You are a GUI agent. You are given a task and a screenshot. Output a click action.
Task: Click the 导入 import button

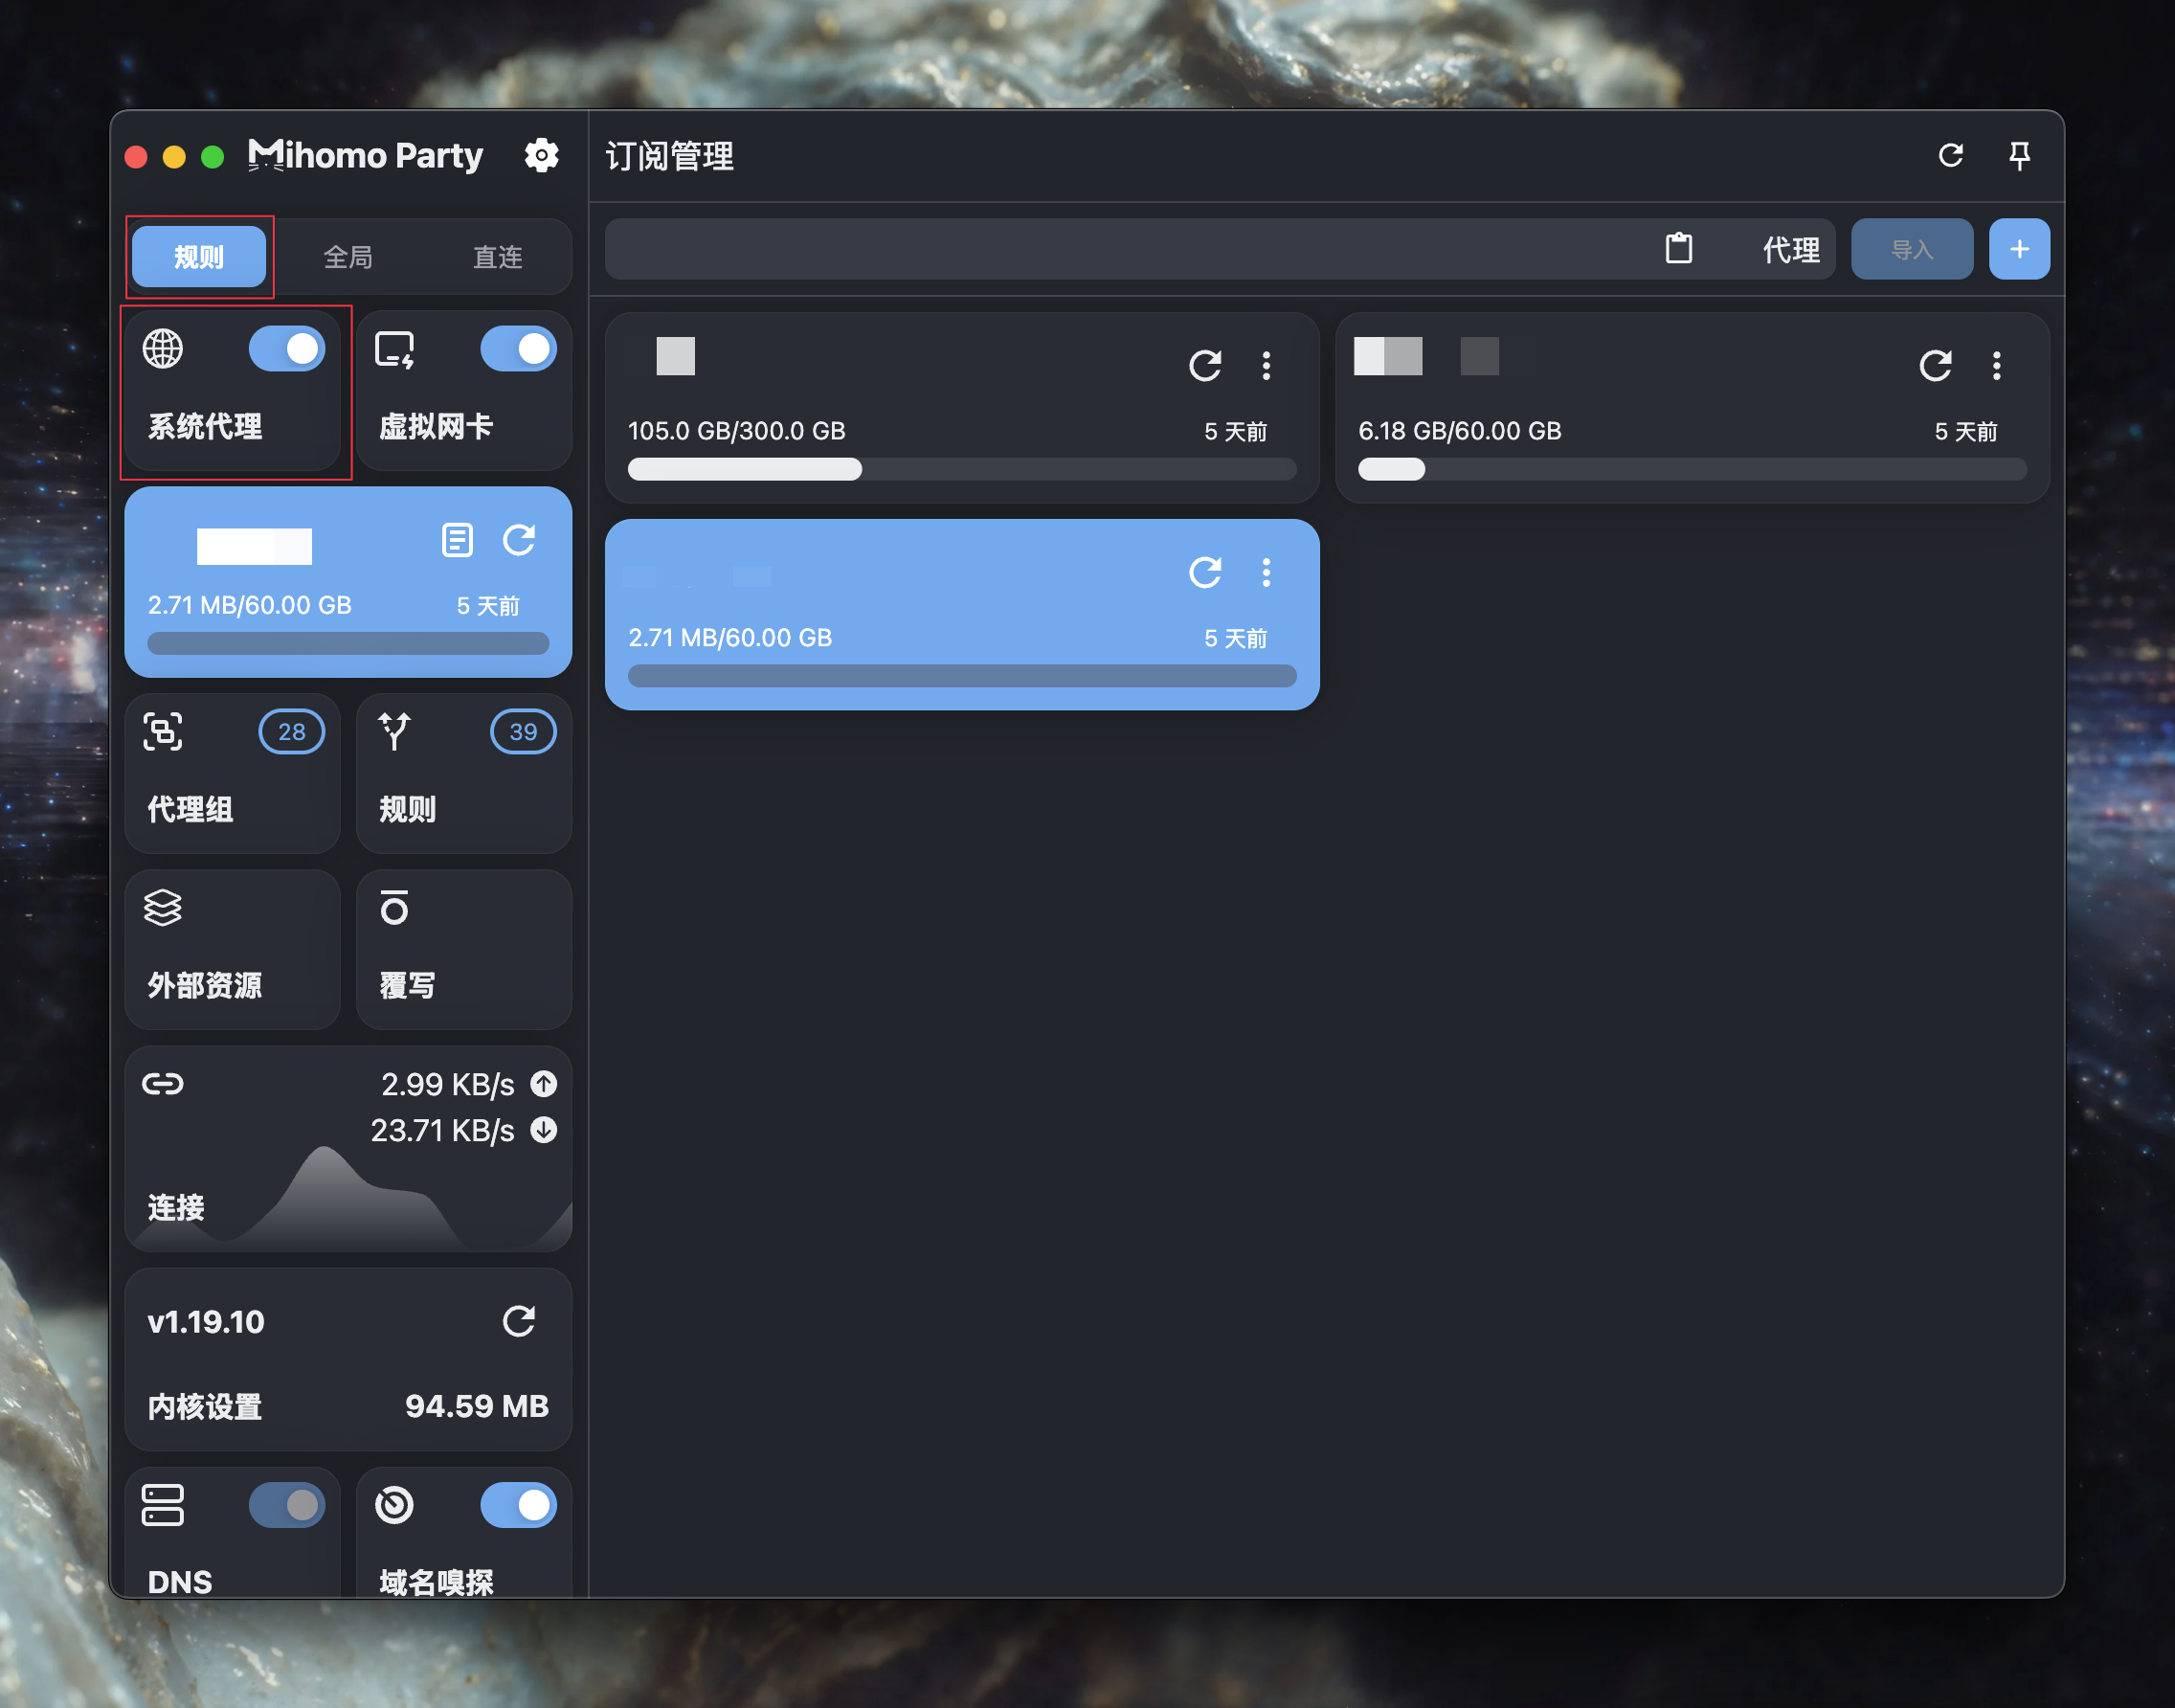pos(1911,249)
